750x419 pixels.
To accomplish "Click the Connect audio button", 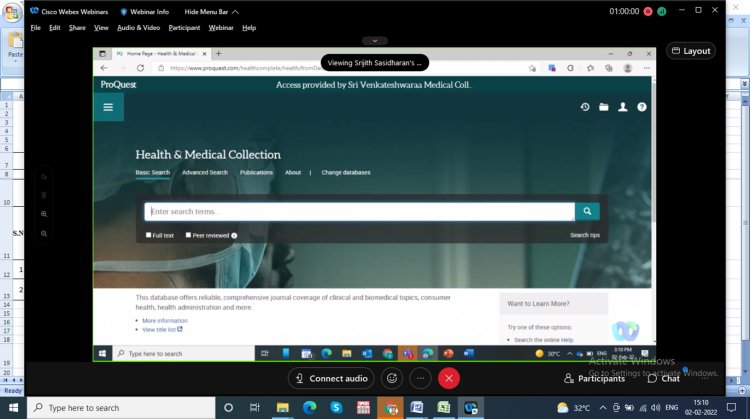I will tap(331, 378).
